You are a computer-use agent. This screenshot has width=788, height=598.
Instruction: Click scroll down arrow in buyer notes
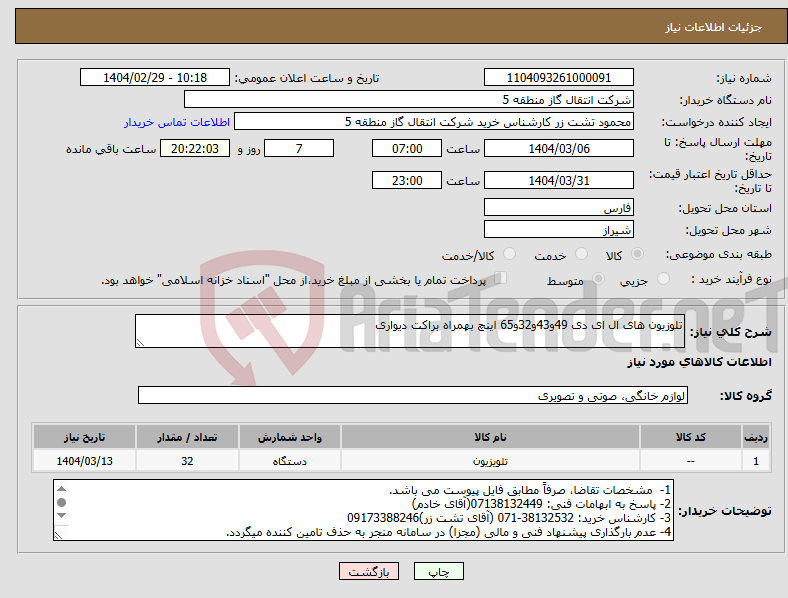point(61,516)
